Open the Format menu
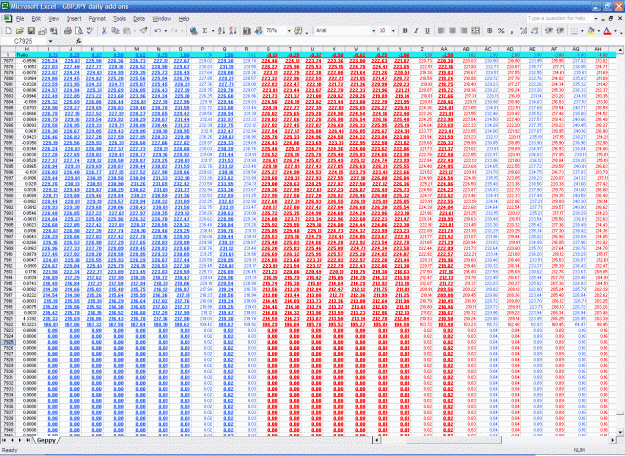This screenshot has height=456, width=625. (x=97, y=19)
